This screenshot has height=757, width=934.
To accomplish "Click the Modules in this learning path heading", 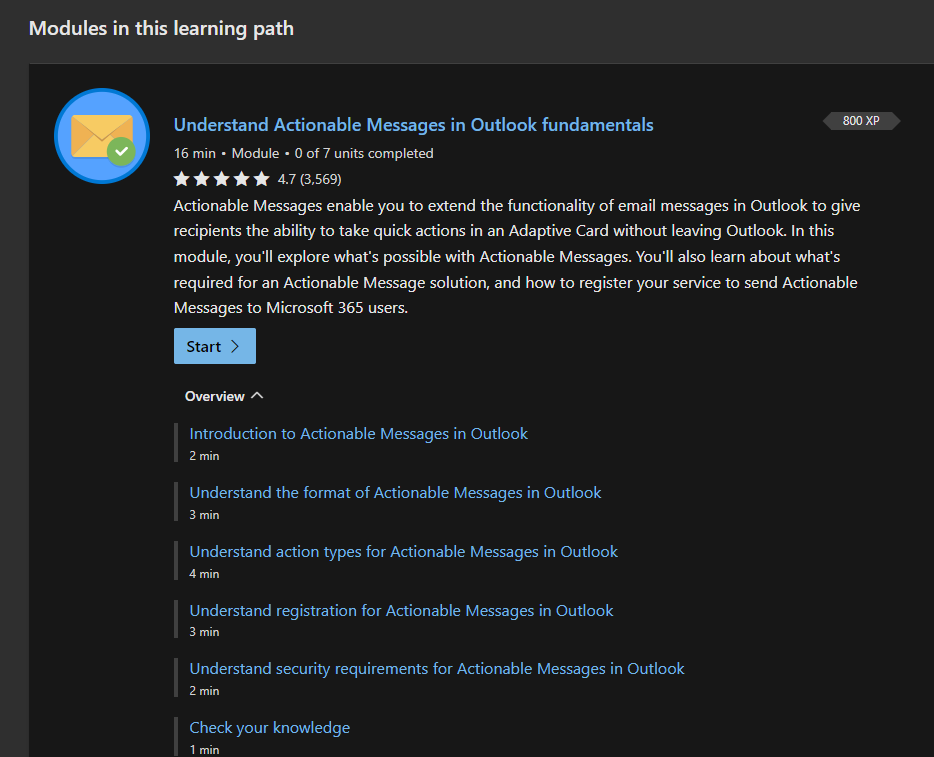I will pyautogui.click(x=161, y=28).
